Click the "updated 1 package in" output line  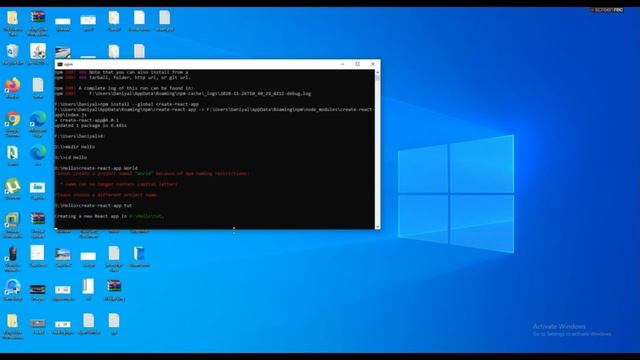[91, 125]
